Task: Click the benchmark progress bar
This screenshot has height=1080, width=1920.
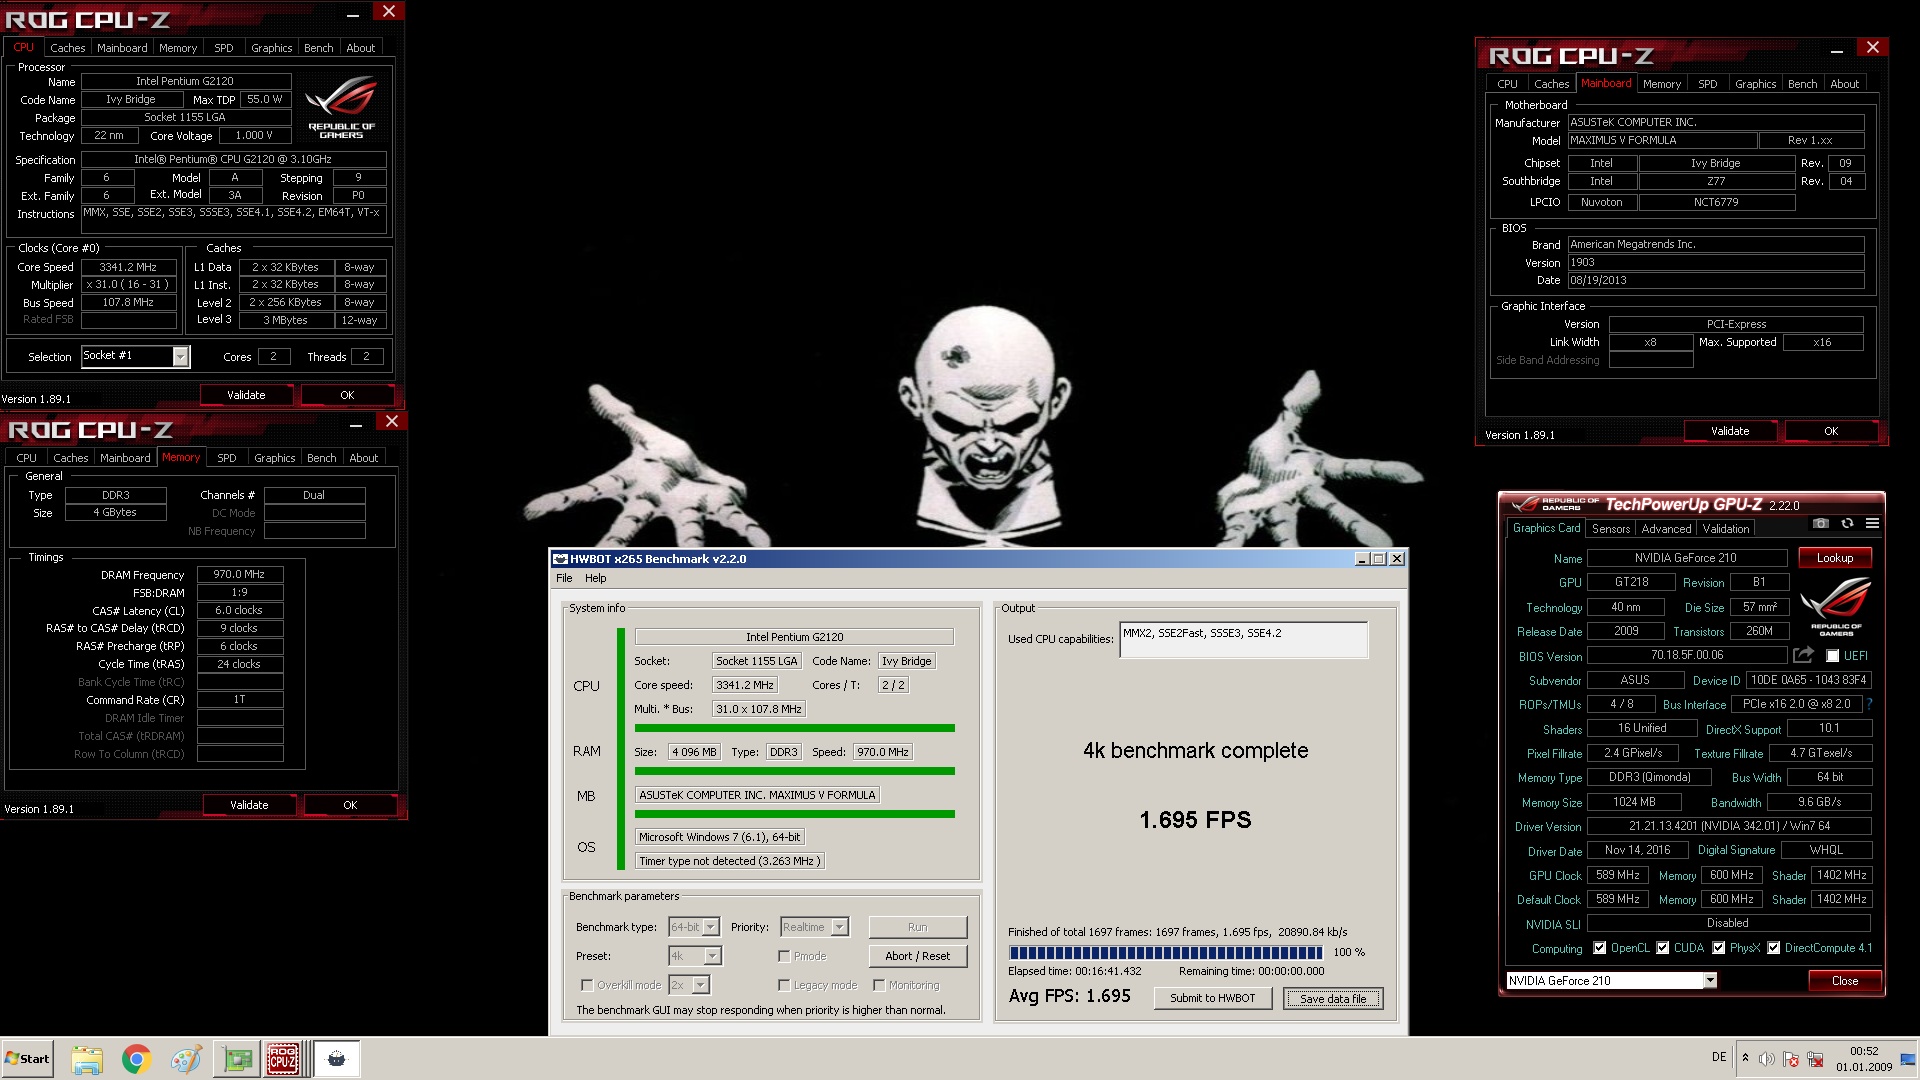Action: click(1166, 953)
